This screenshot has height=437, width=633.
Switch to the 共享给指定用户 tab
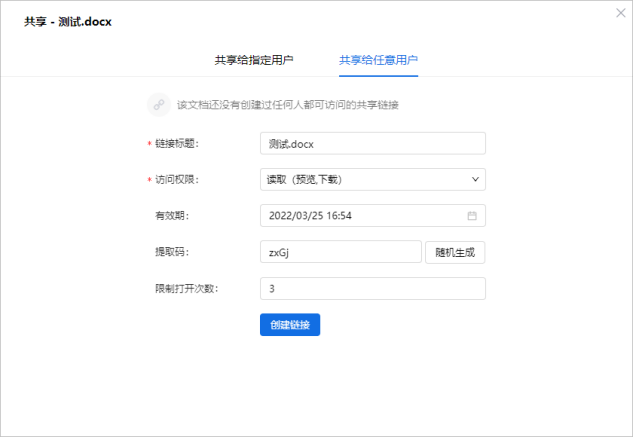(254, 60)
